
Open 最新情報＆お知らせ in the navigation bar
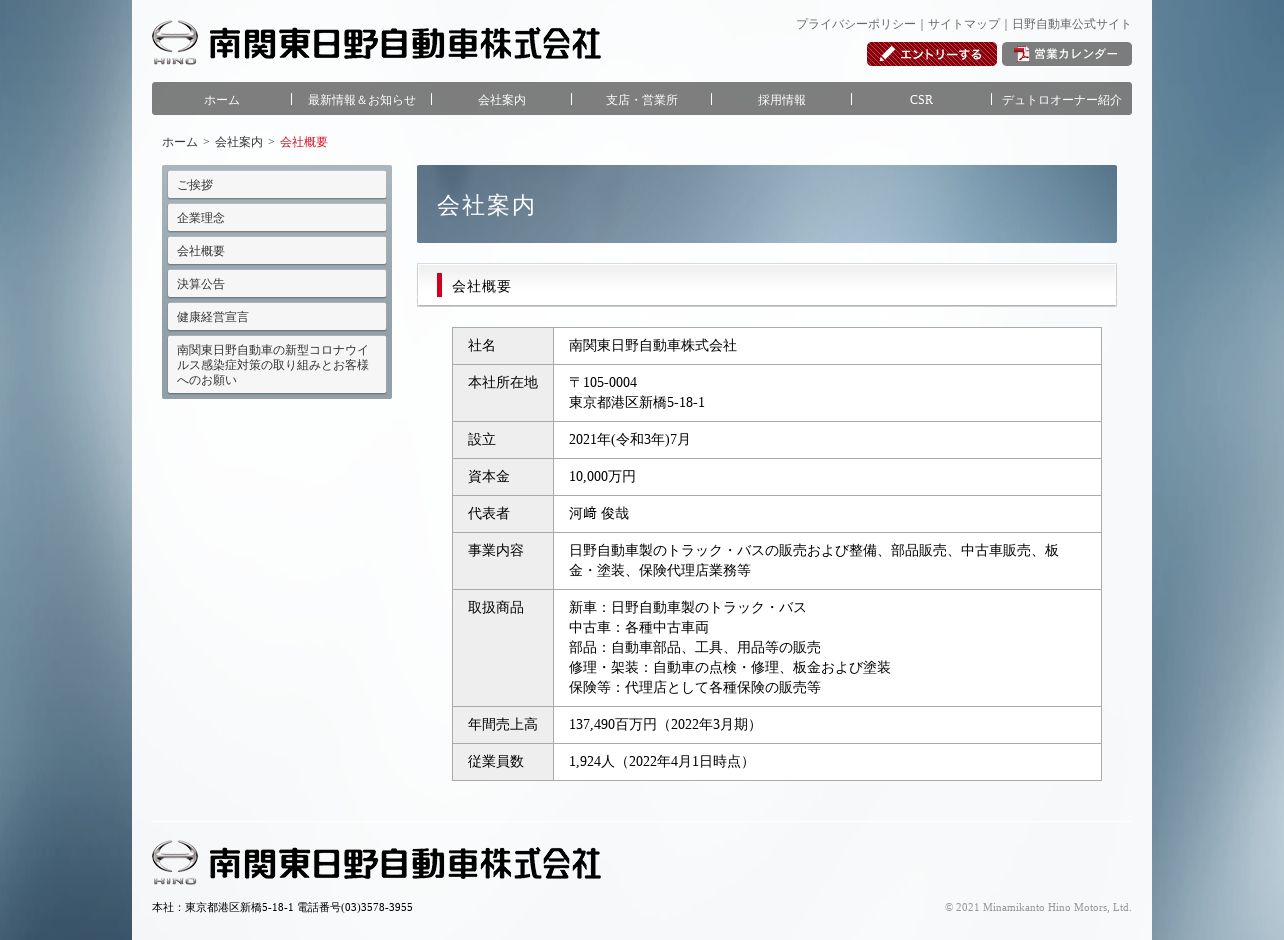point(362,99)
